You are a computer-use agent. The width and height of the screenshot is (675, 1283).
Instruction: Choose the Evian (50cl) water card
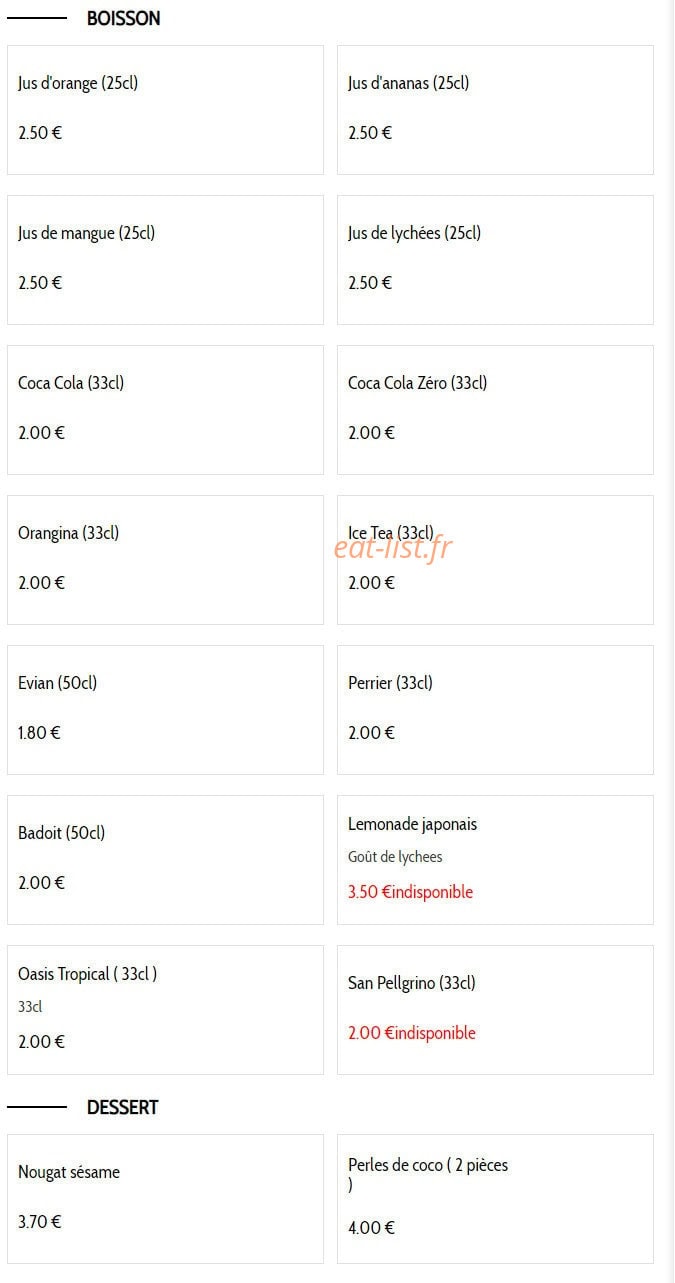(165, 710)
